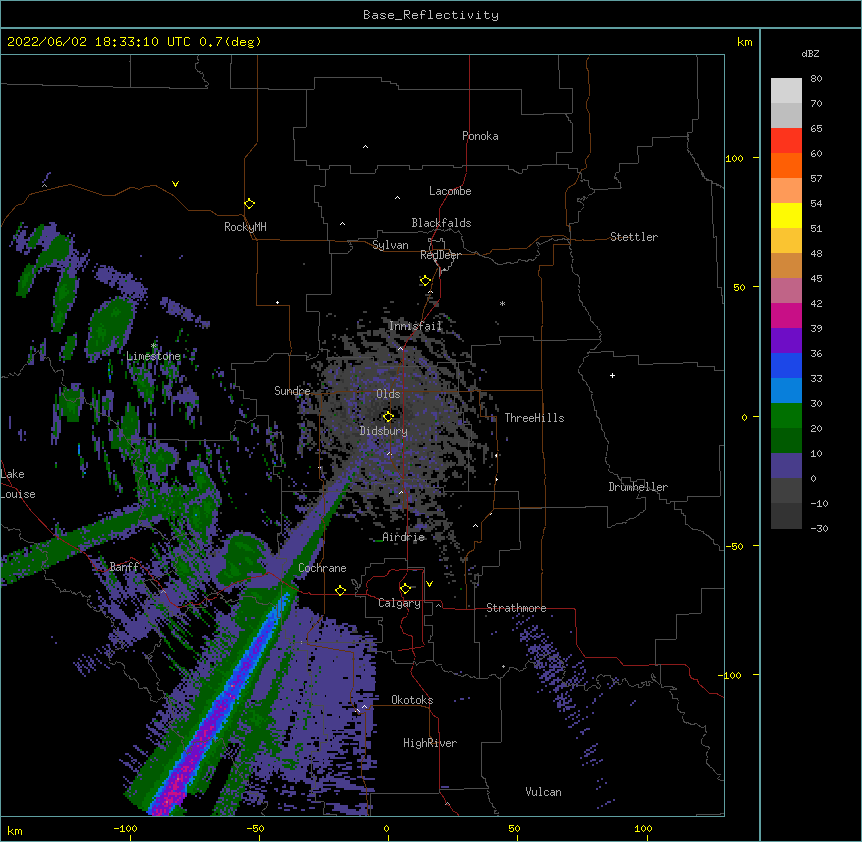Click the yellow v marker northwest of RockyMH
This screenshot has width=862, height=842.
(175, 184)
